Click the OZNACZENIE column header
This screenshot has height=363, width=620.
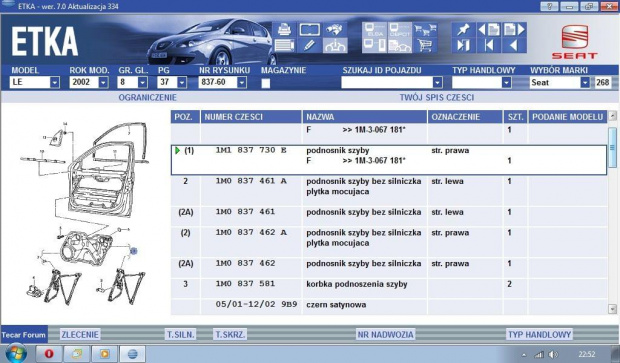[x=465, y=117]
